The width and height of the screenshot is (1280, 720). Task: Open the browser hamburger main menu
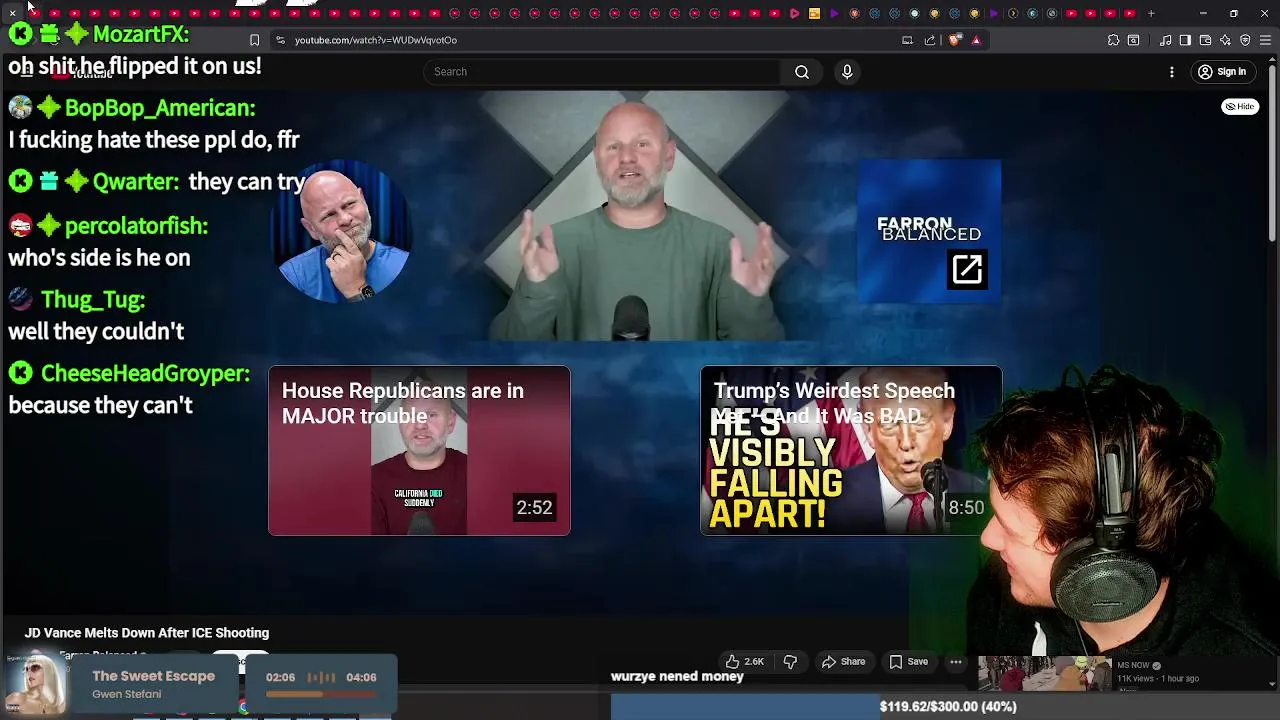click(x=1265, y=40)
